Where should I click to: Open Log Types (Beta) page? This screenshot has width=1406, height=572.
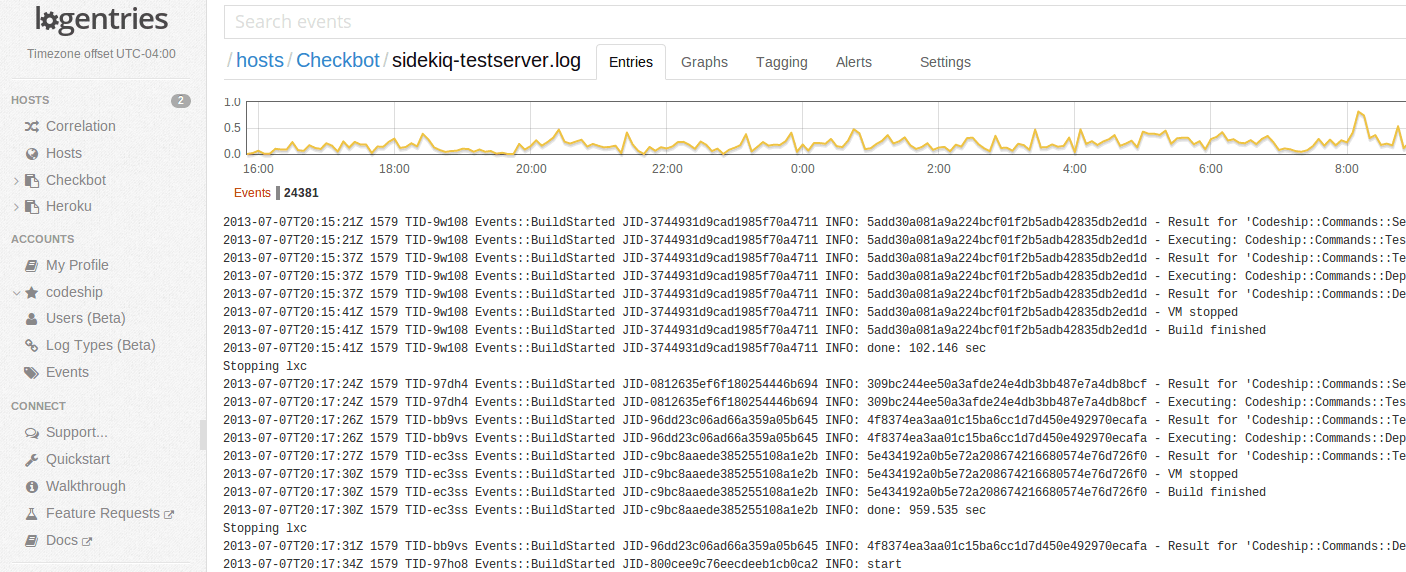click(101, 345)
